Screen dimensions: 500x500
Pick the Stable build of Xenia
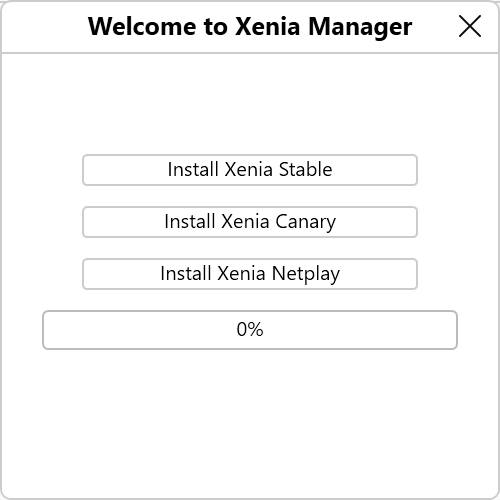[250, 170]
